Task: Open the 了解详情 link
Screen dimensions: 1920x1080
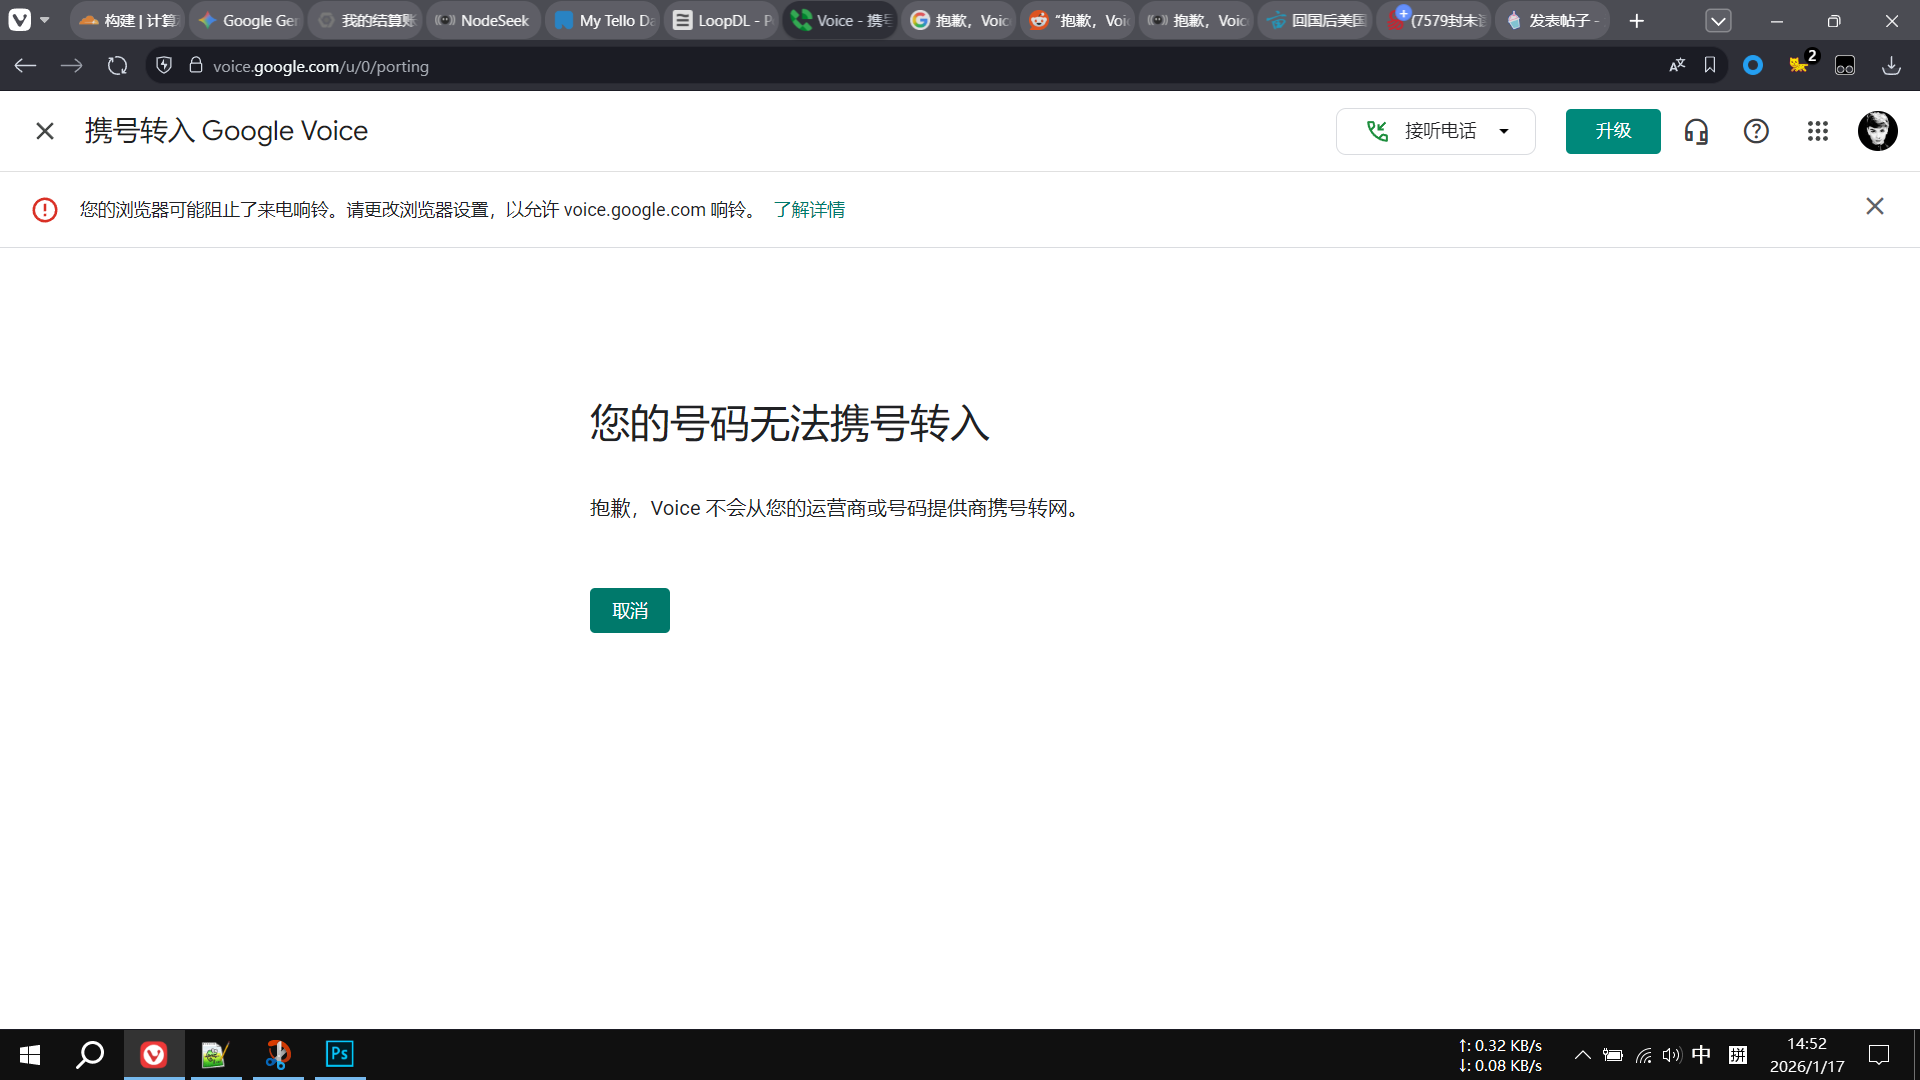Action: [808, 210]
